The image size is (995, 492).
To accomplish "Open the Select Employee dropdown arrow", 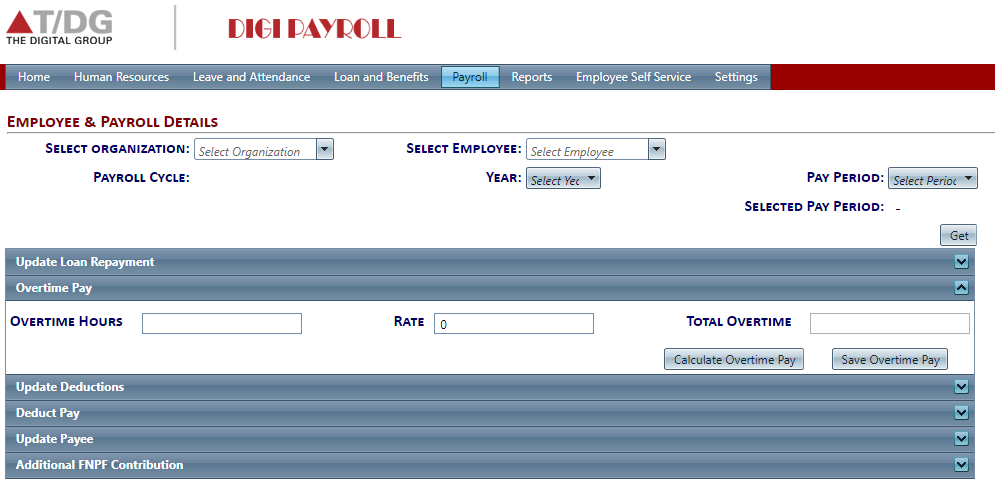I will tap(657, 150).
